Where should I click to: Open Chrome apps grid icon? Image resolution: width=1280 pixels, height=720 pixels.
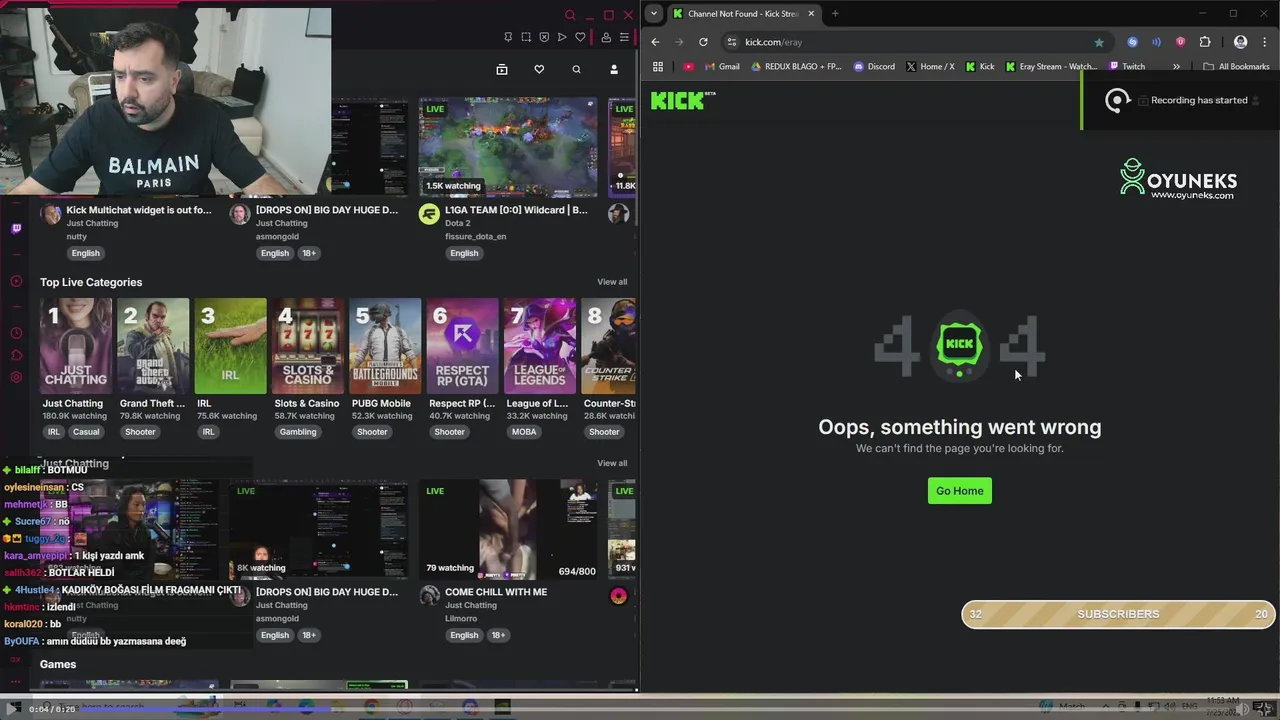658,67
